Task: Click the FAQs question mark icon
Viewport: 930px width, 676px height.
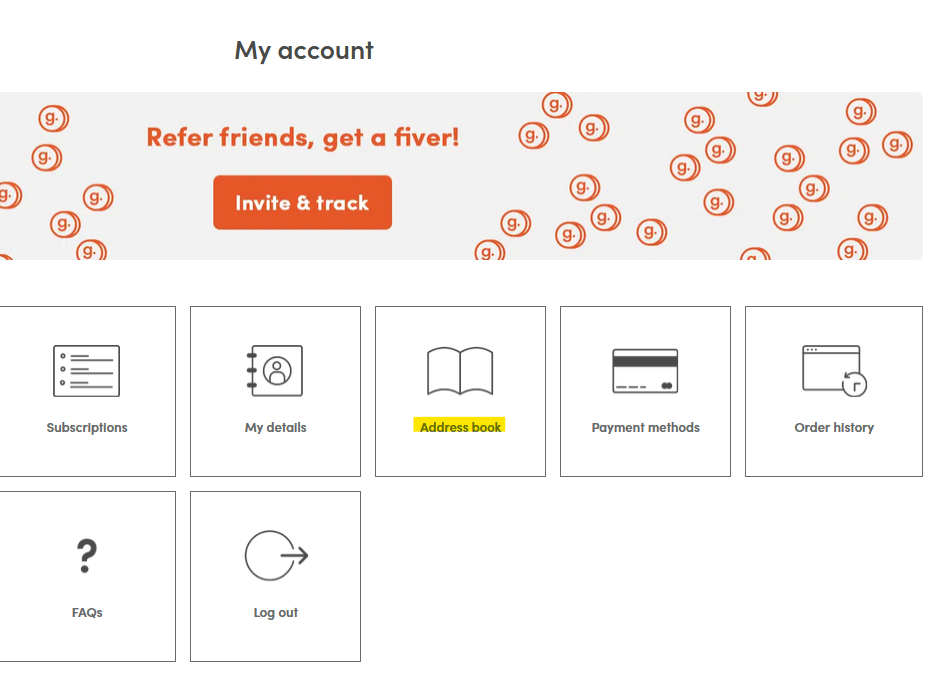Action: [87, 556]
